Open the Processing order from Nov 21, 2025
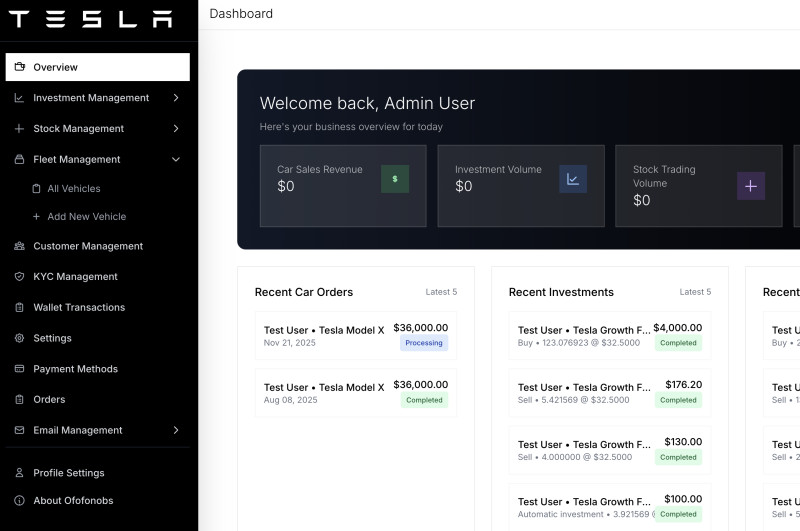Viewport: 800px width, 531px height. pyautogui.click(x=355, y=336)
